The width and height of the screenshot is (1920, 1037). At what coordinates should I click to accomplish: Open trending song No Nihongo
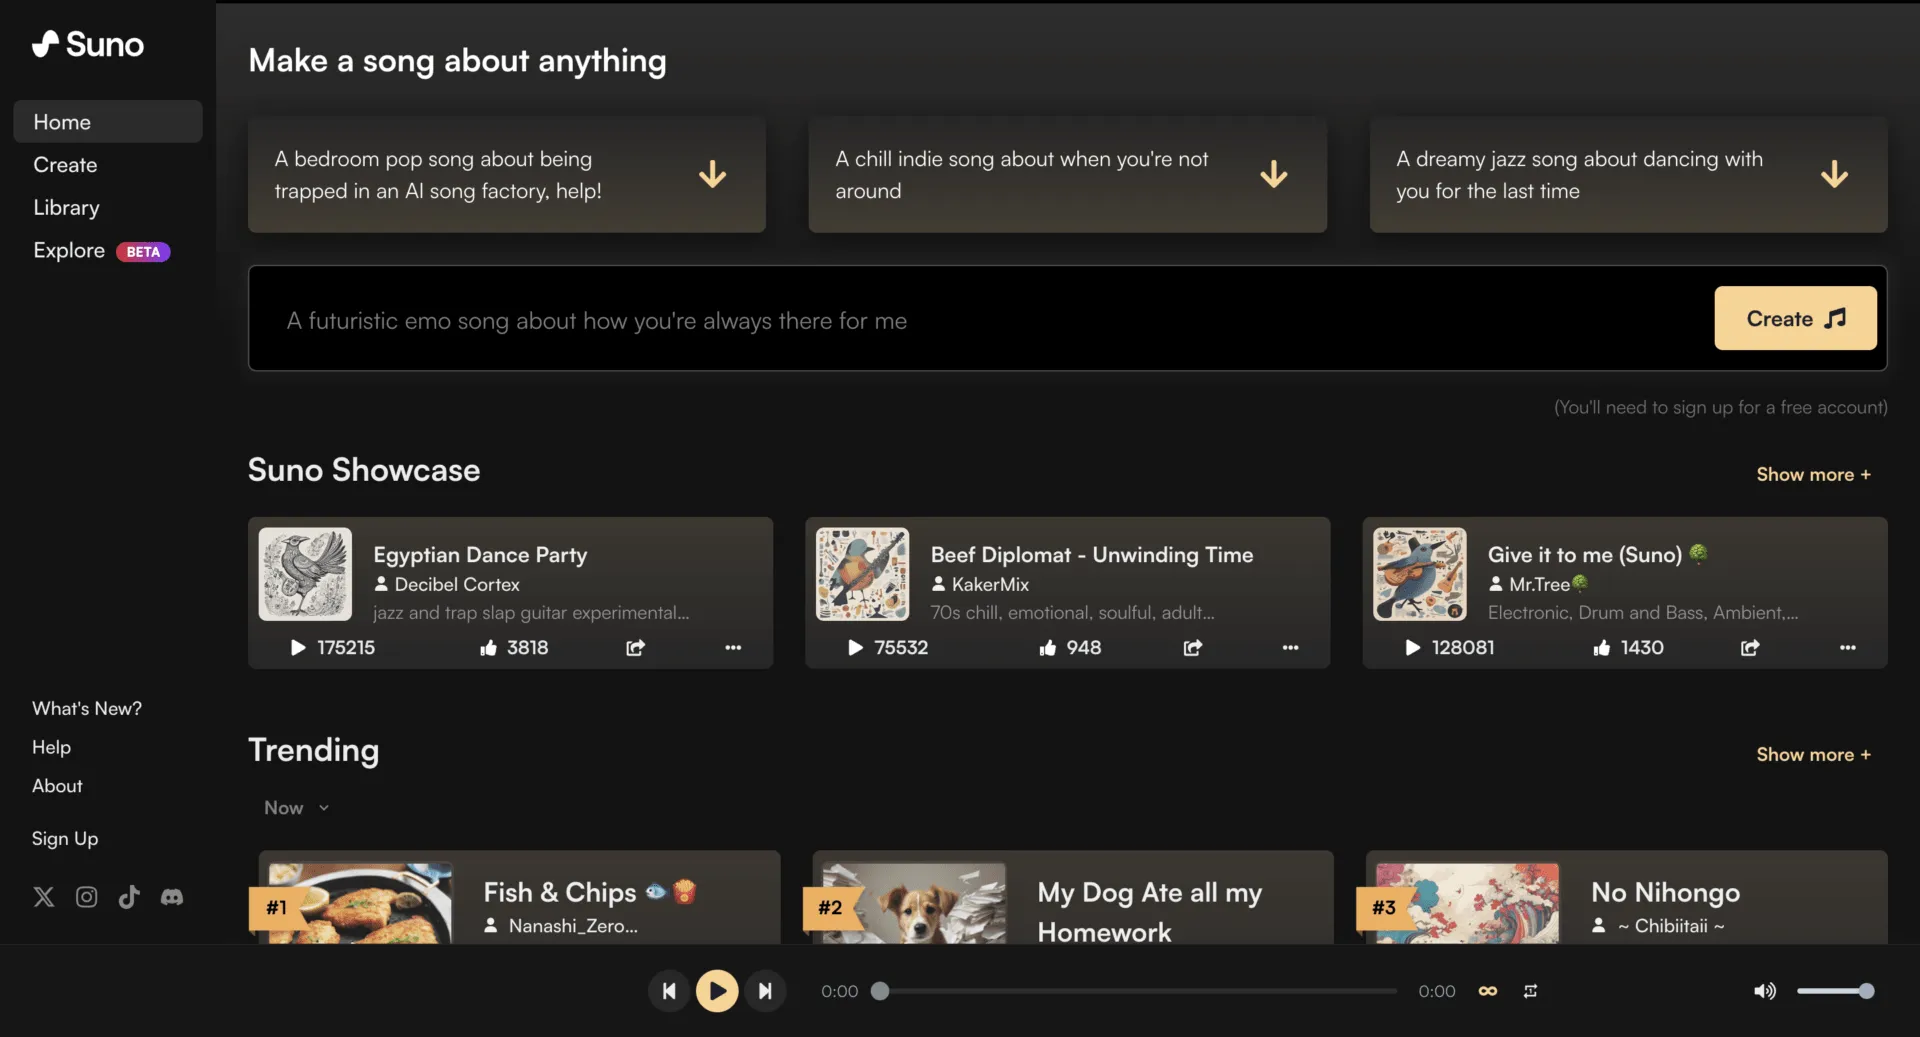(x=1665, y=892)
